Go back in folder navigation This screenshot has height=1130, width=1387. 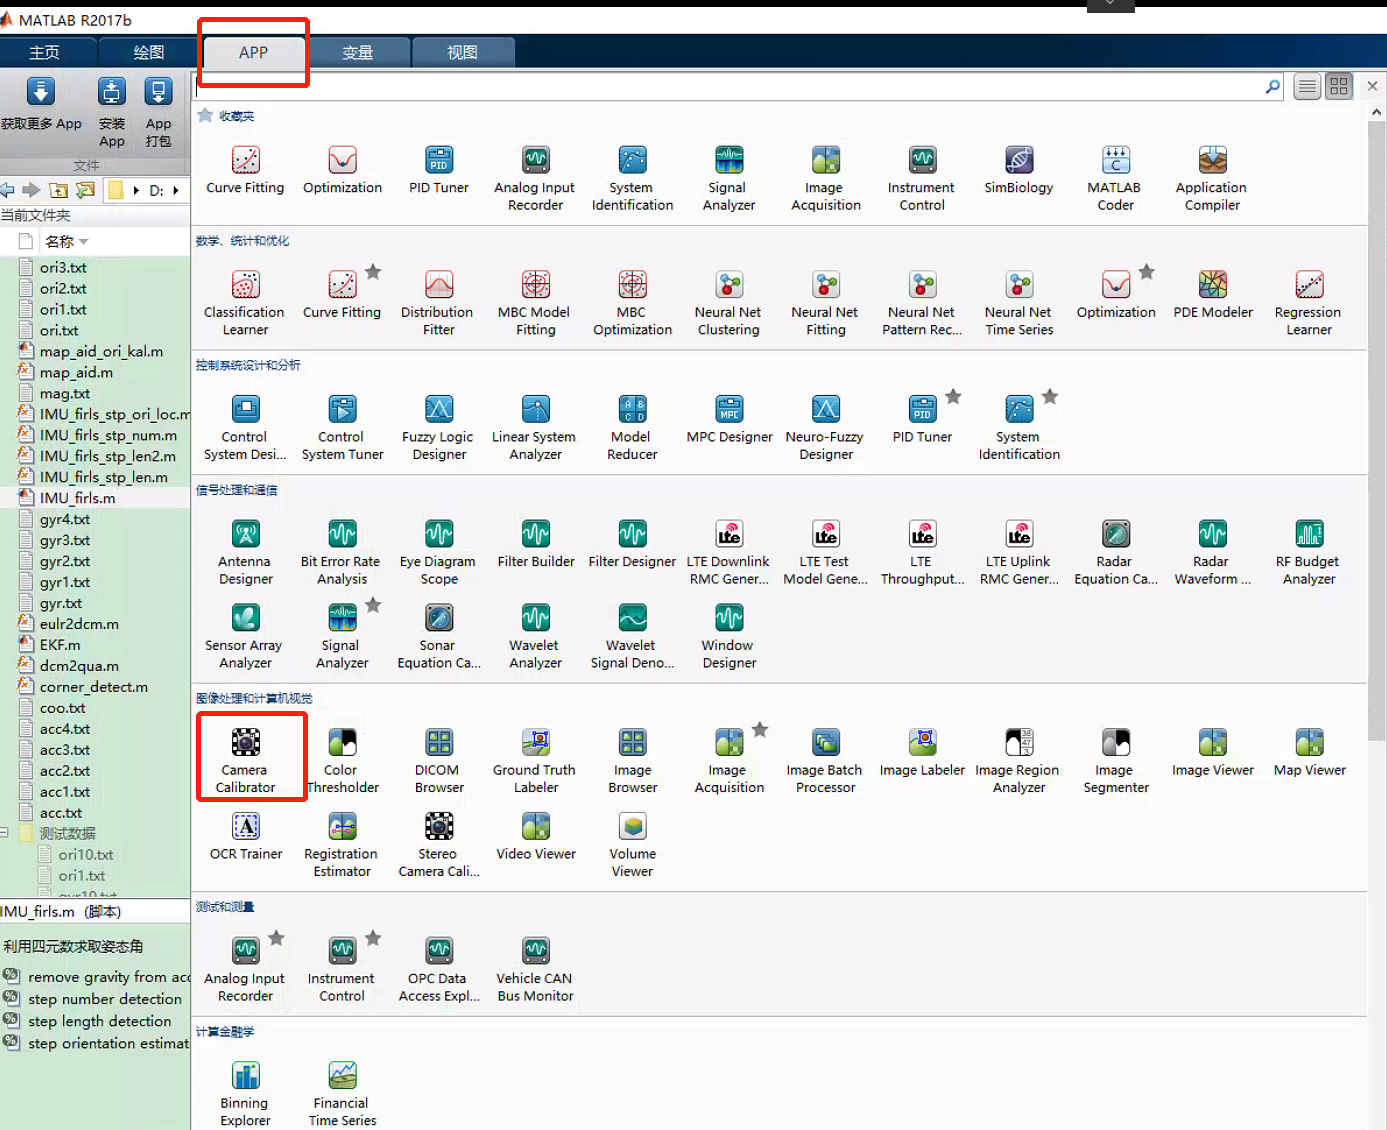coord(8,190)
